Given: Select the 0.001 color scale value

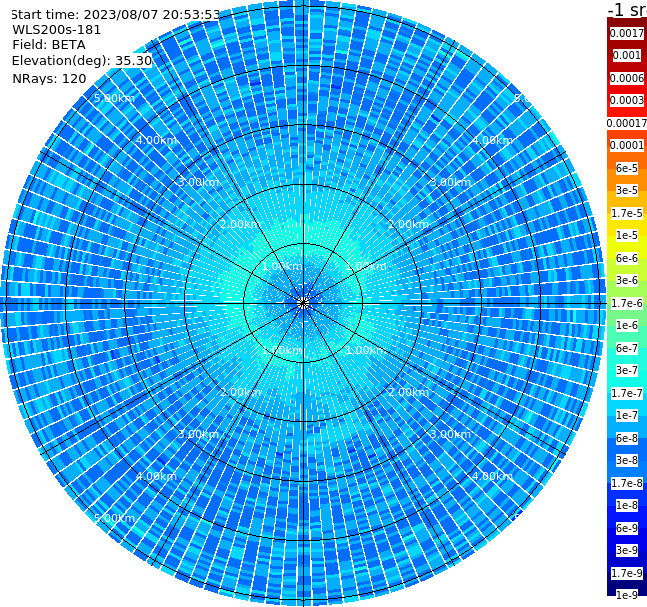Looking at the screenshot, I should click(627, 55).
